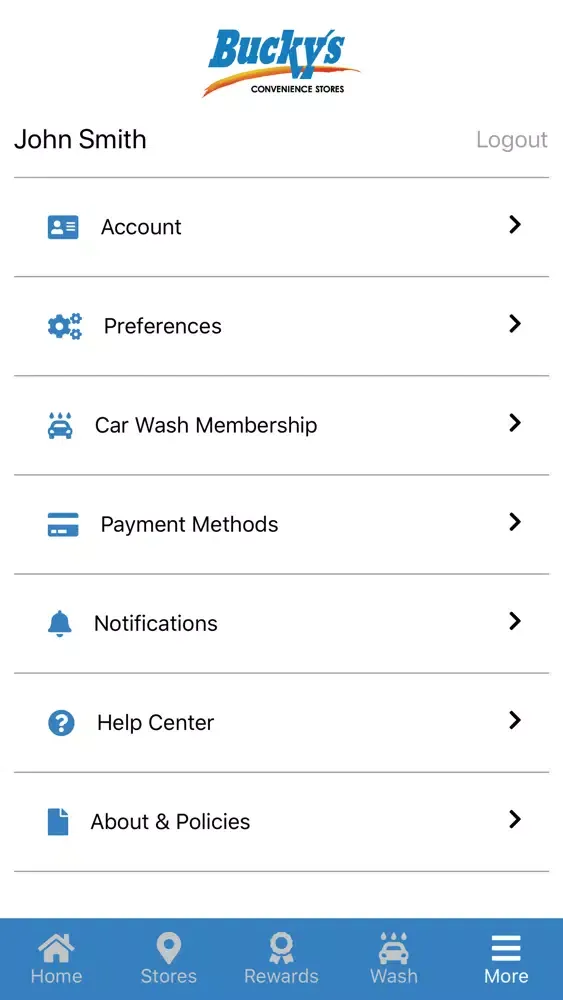The image size is (563, 1000).
Task: Expand the Preferences row chevron
Action: 515,324
